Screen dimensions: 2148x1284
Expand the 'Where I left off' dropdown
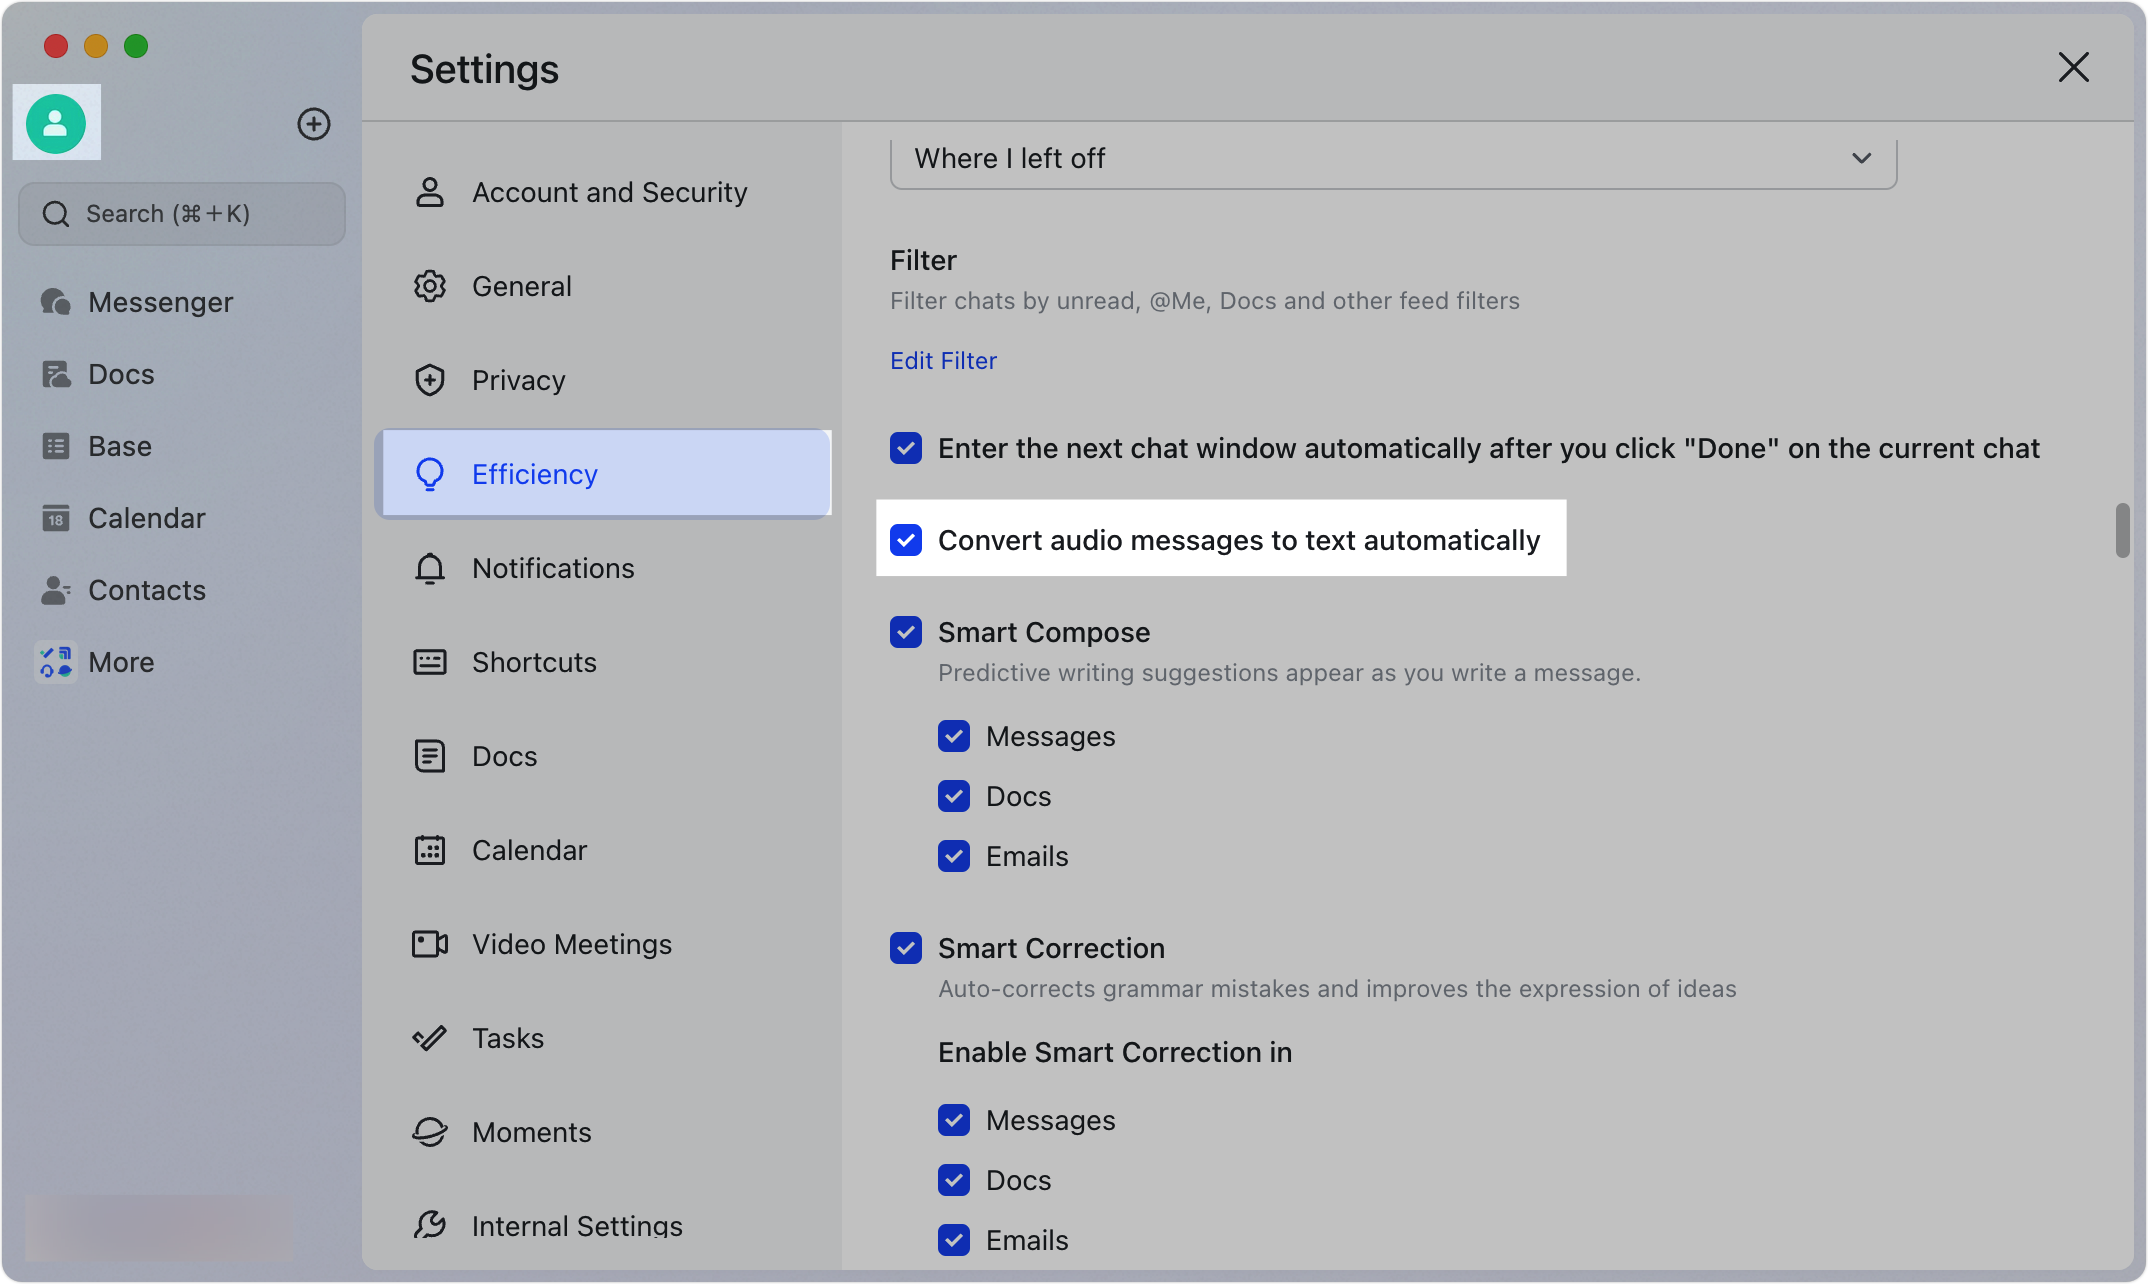point(1393,159)
